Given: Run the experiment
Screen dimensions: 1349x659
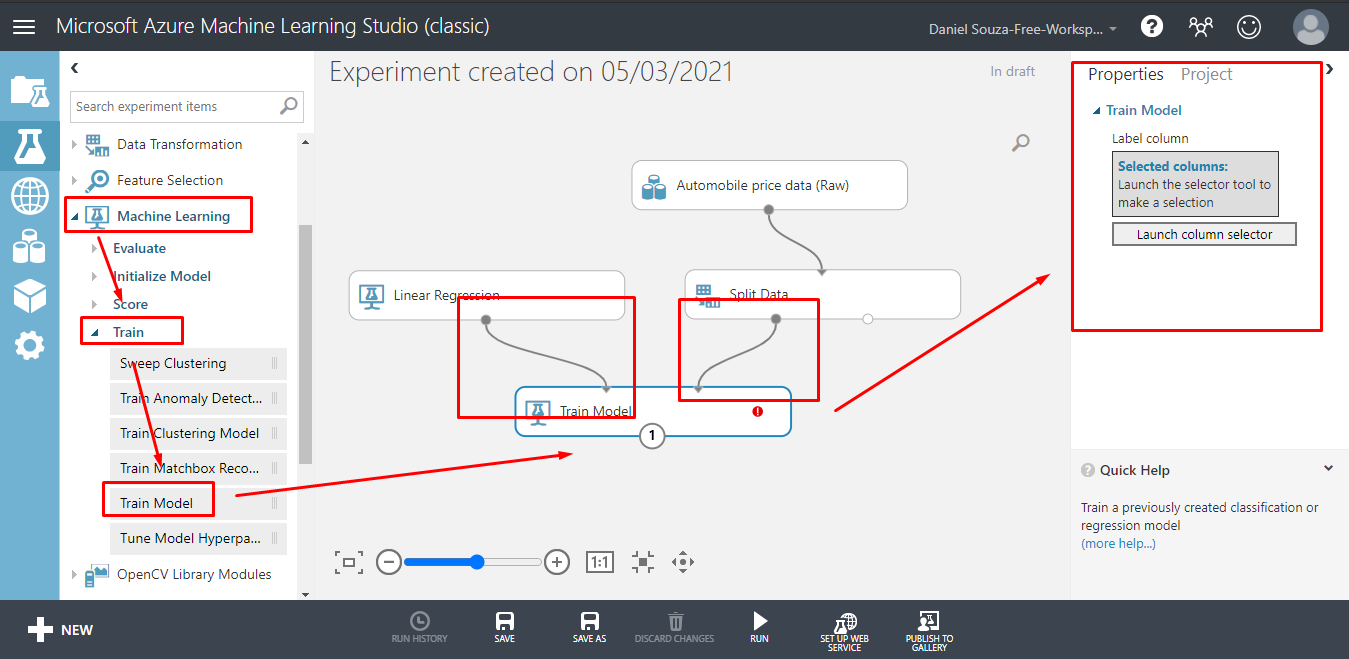Looking at the screenshot, I should 760,628.
